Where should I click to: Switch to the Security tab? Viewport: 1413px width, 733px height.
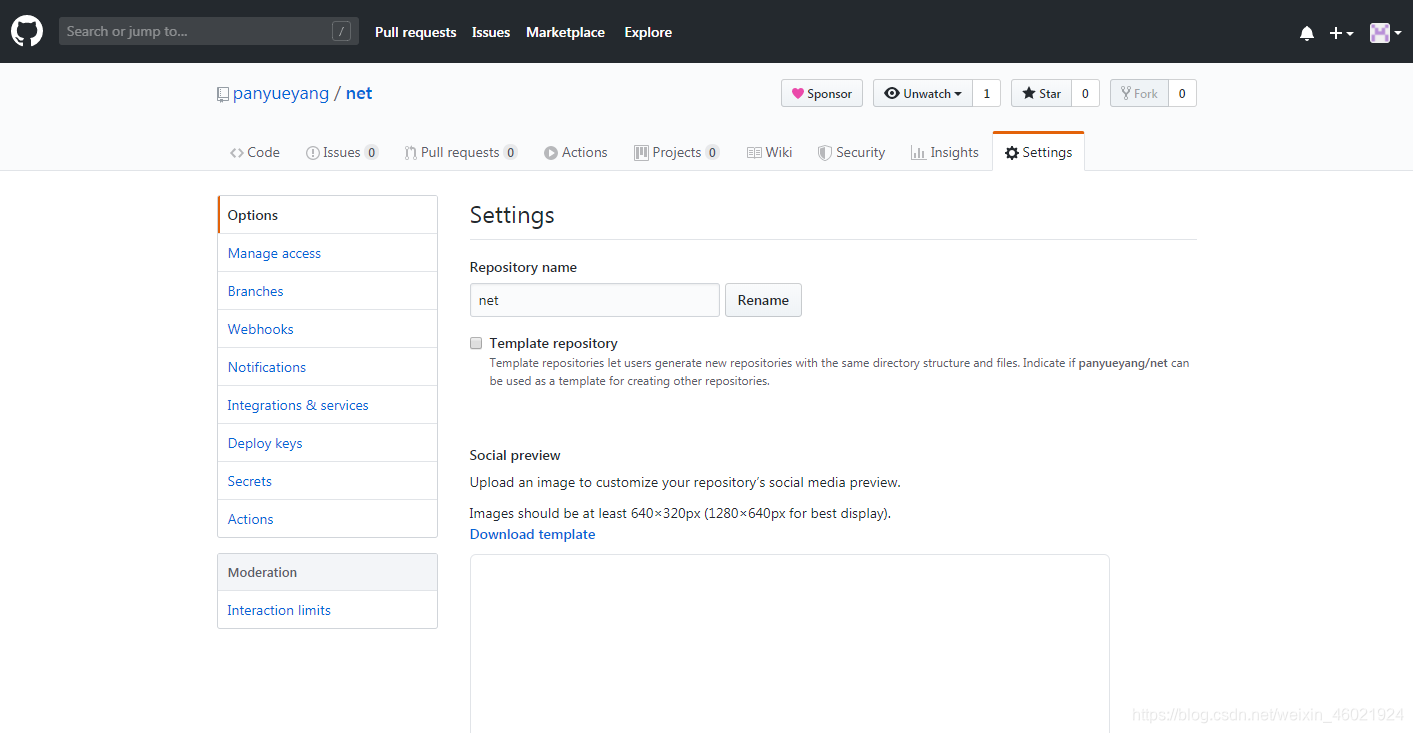pyautogui.click(x=851, y=152)
